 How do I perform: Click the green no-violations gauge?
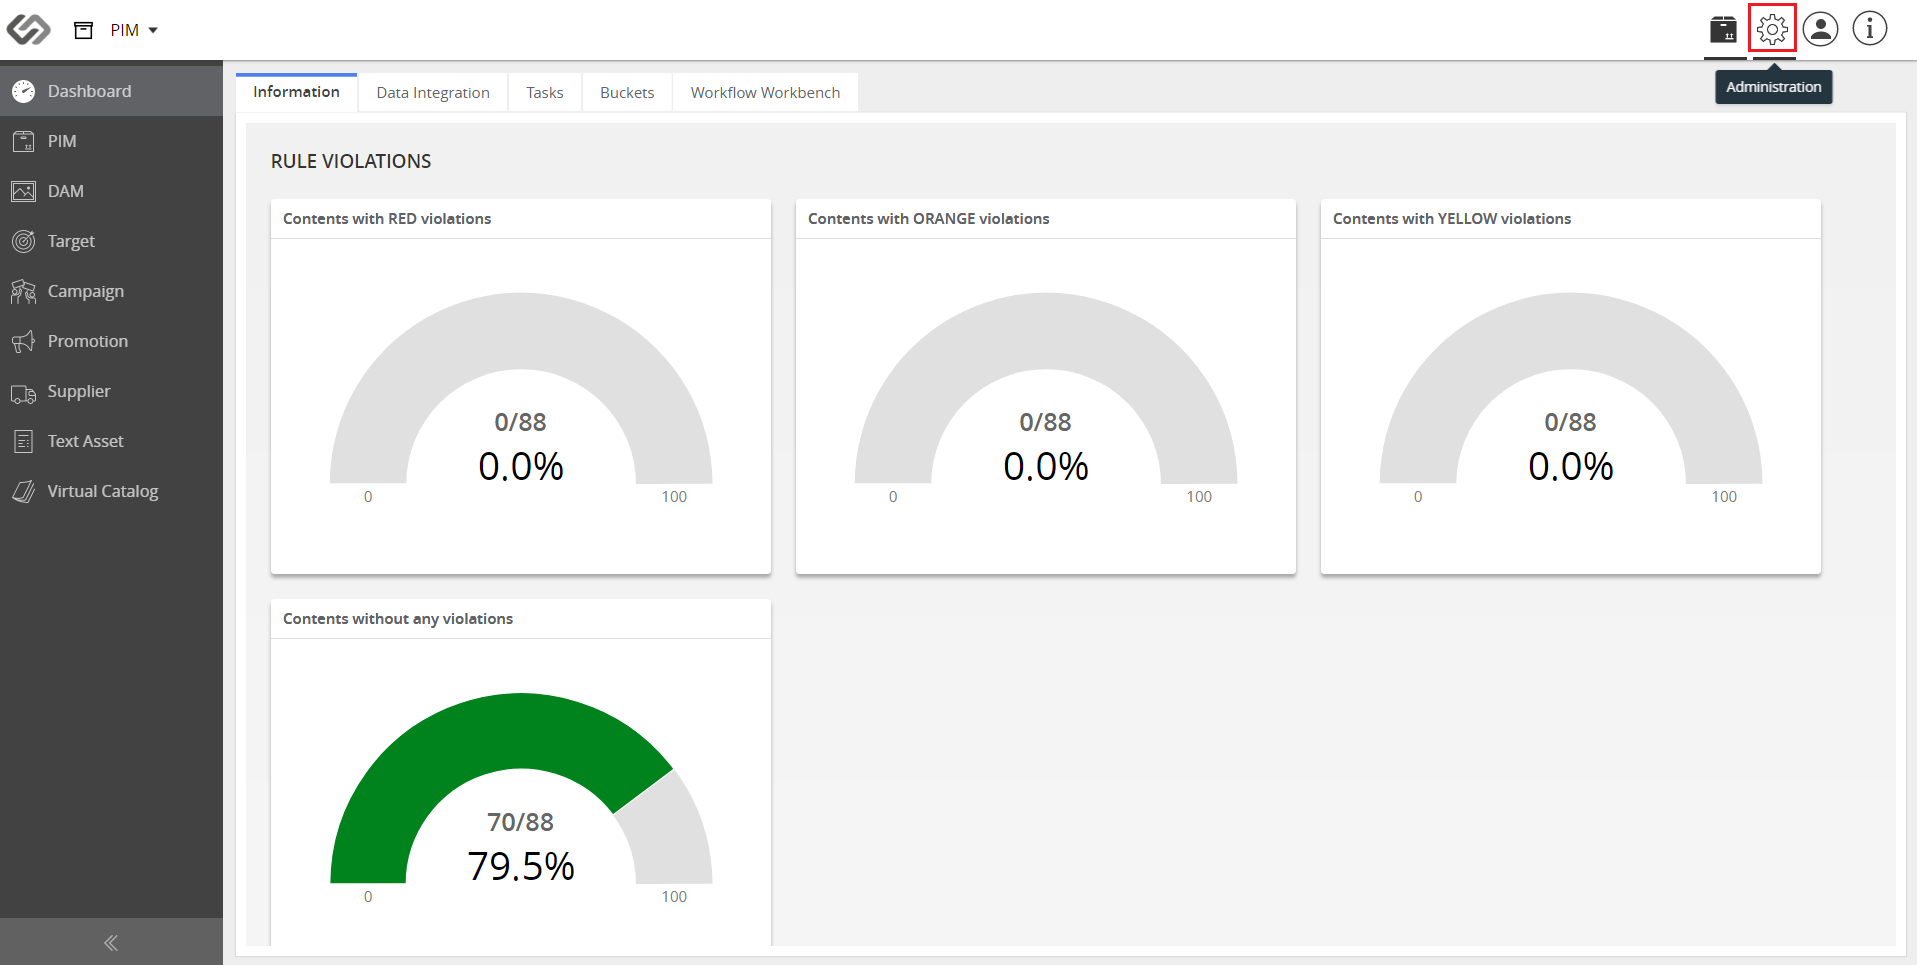click(521, 790)
